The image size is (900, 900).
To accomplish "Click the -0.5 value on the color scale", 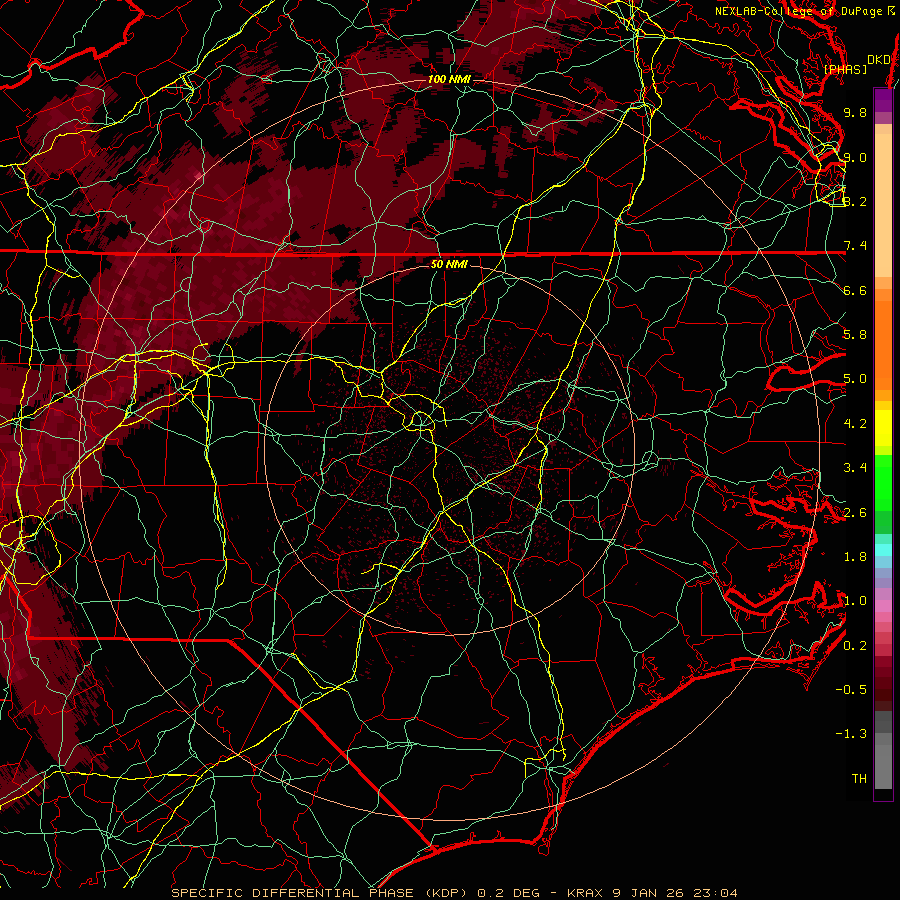I will point(851,690).
